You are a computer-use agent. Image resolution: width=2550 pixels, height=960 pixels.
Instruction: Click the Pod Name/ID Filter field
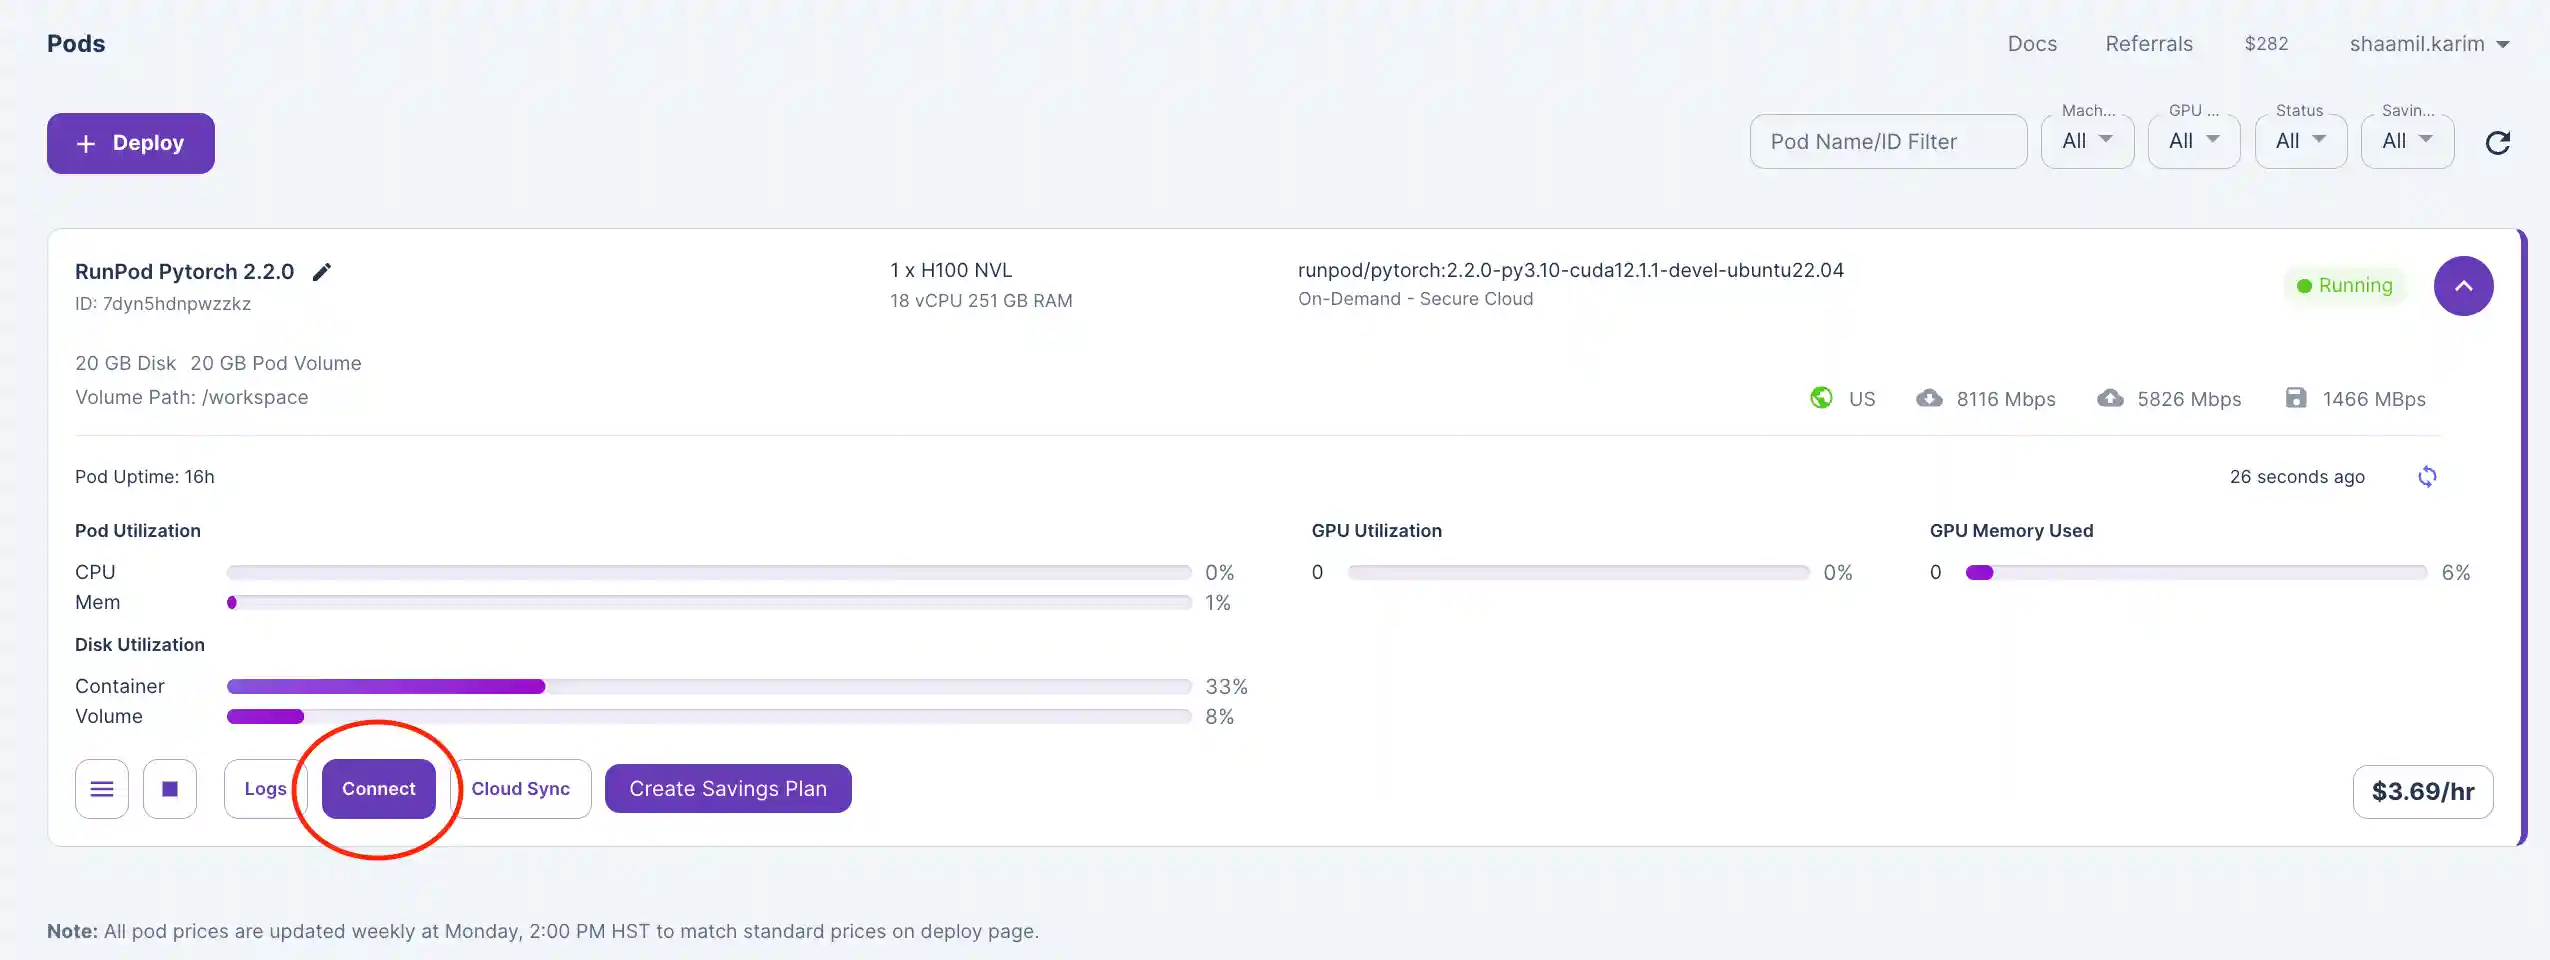click(1888, 142)
